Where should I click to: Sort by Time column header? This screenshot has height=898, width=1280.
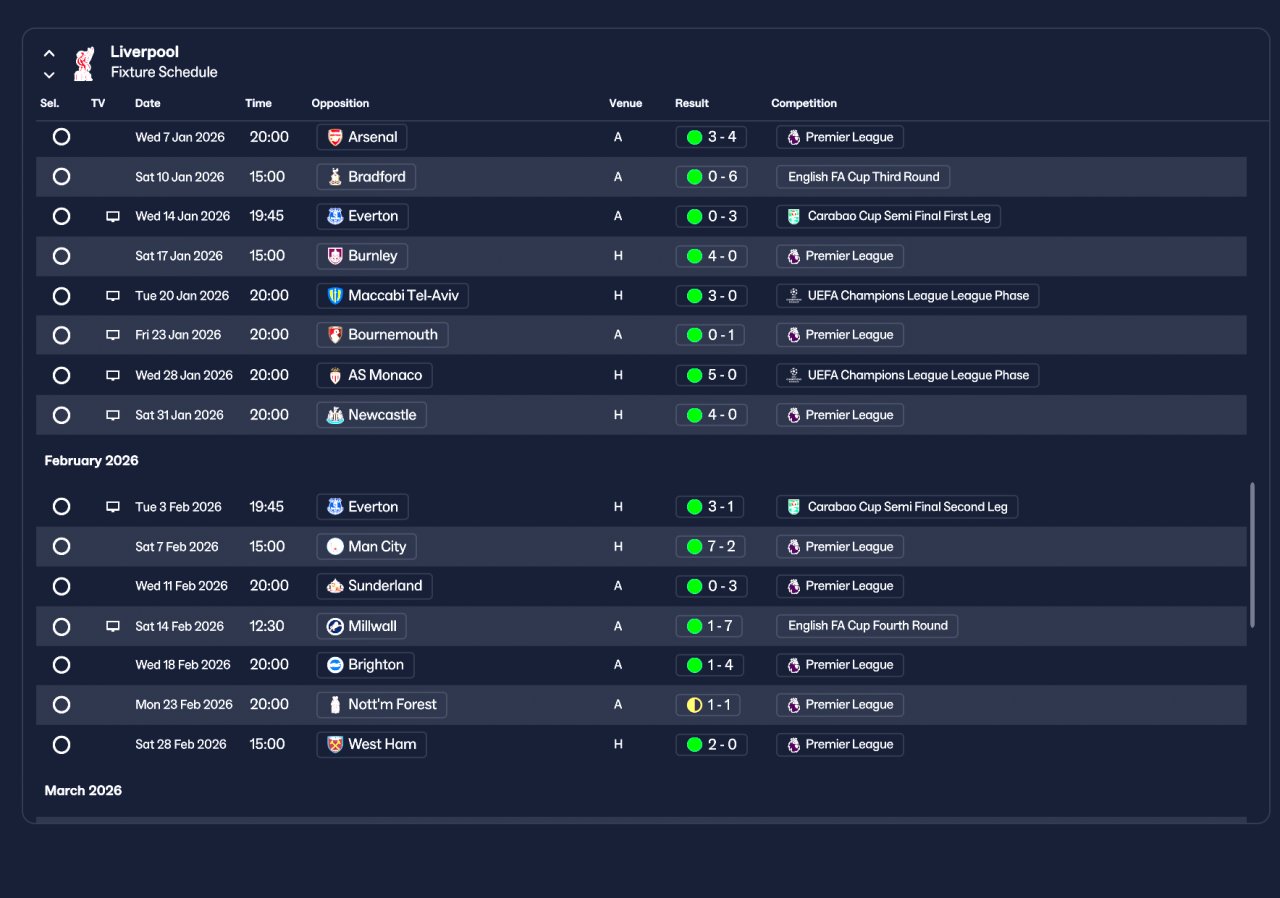point(258,103)
